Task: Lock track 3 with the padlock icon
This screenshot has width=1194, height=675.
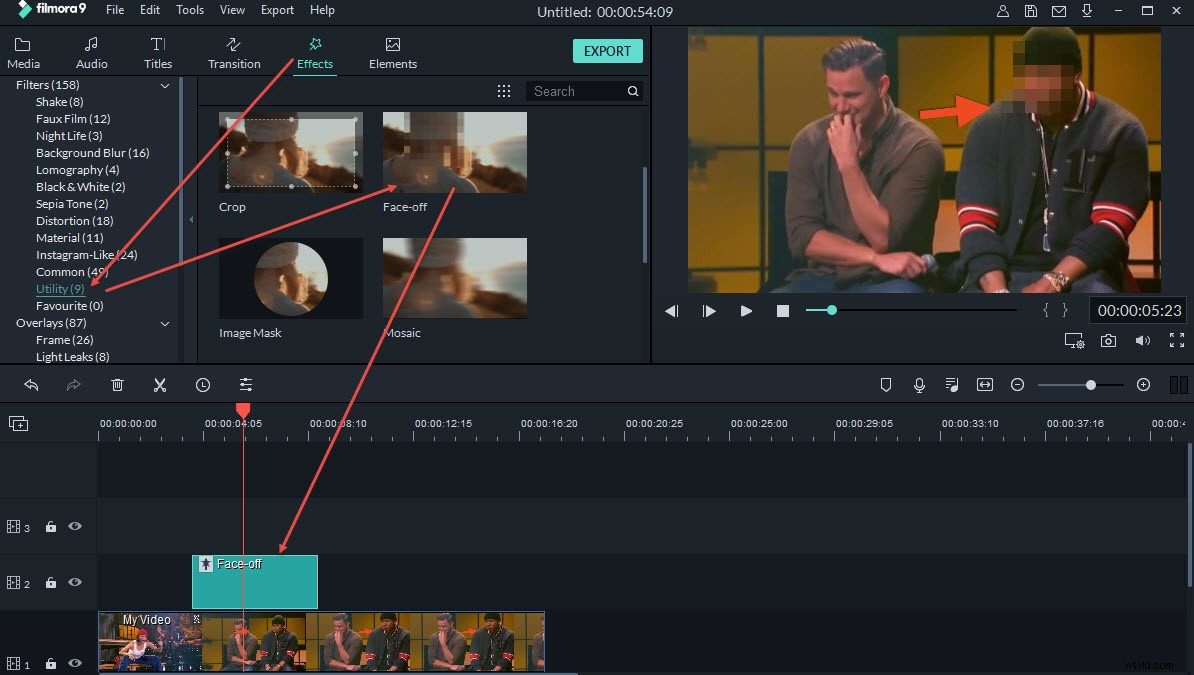Action: [50, 526]
